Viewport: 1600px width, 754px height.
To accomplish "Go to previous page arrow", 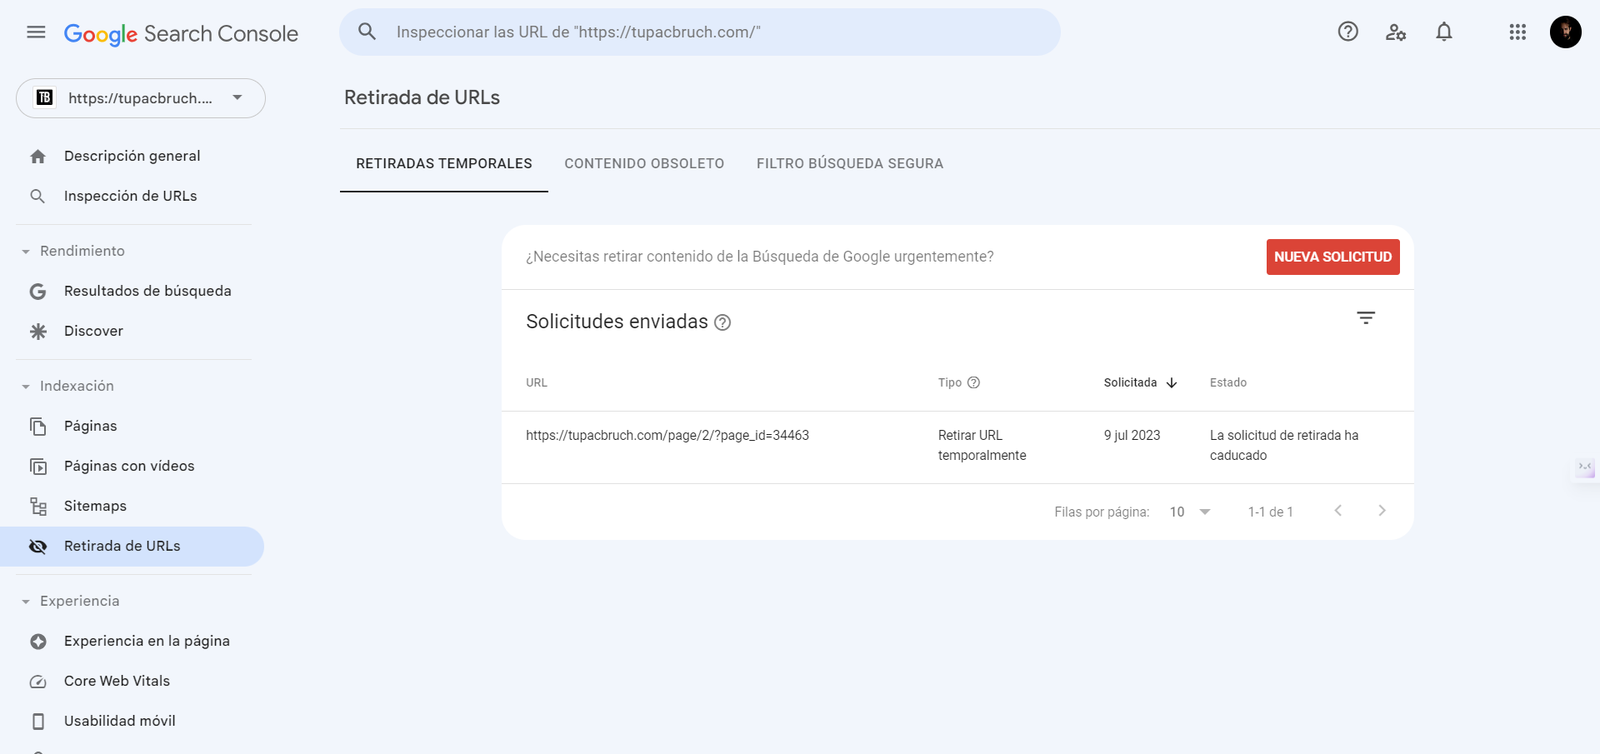I will pos(1338,511).
